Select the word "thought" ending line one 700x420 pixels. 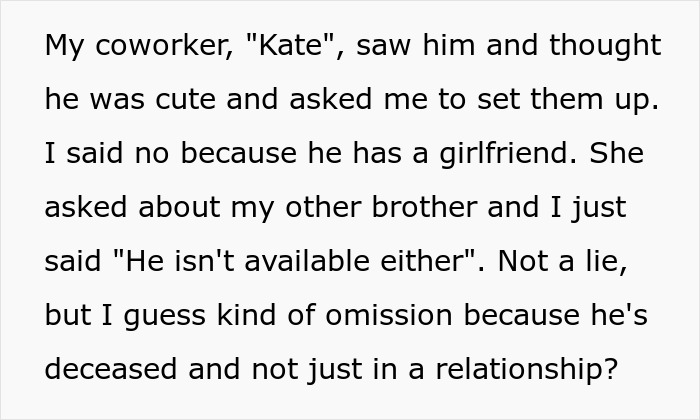pos(605,47)
